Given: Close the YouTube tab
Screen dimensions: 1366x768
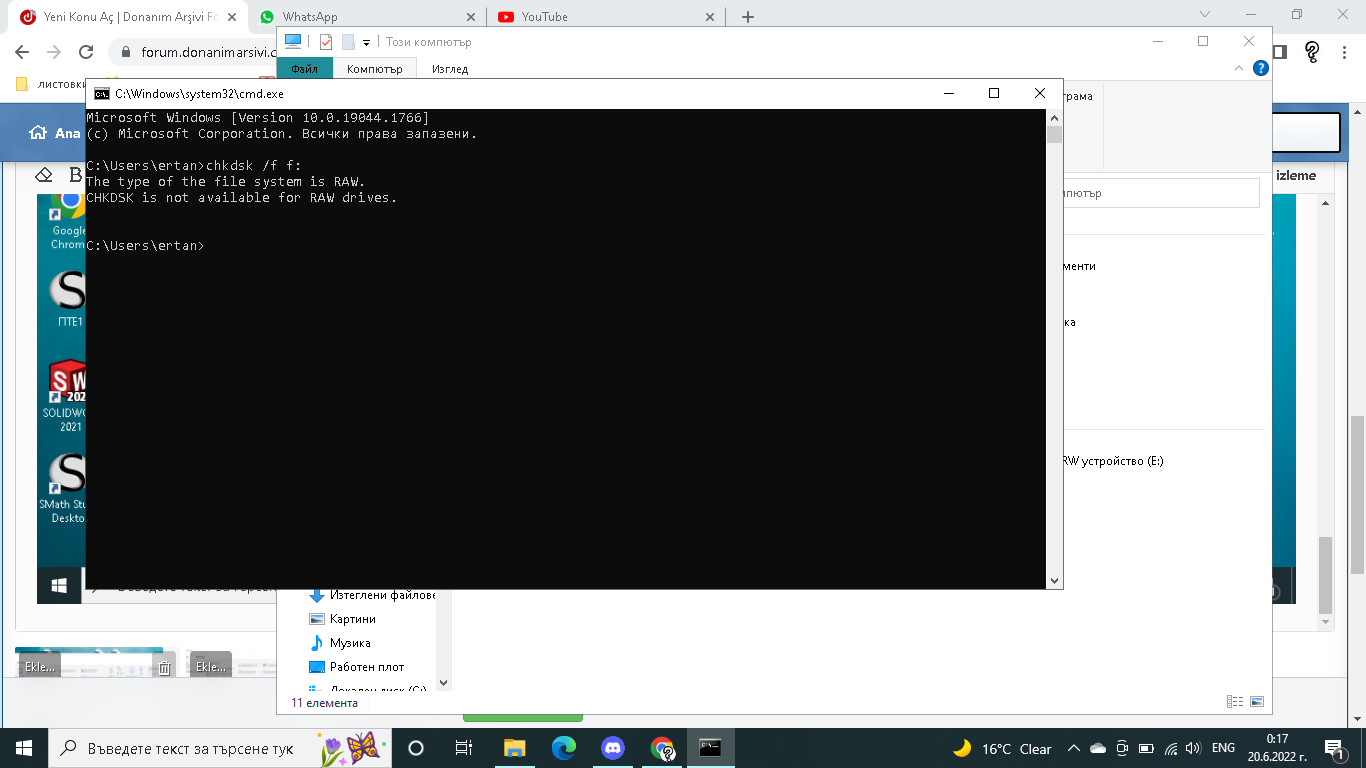Looking at the screenshot, I should pos(710,17).
